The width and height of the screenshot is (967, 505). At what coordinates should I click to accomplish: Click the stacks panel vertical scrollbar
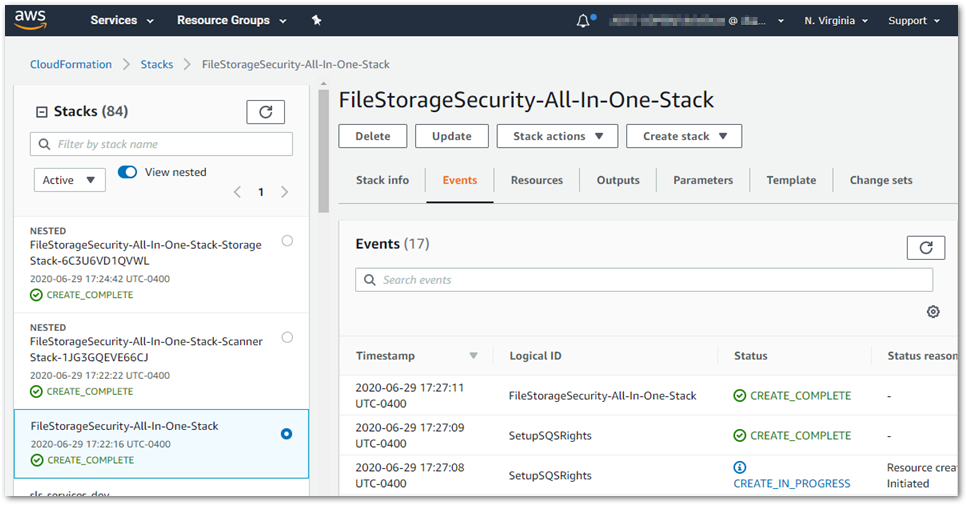[x=323, y=150]
